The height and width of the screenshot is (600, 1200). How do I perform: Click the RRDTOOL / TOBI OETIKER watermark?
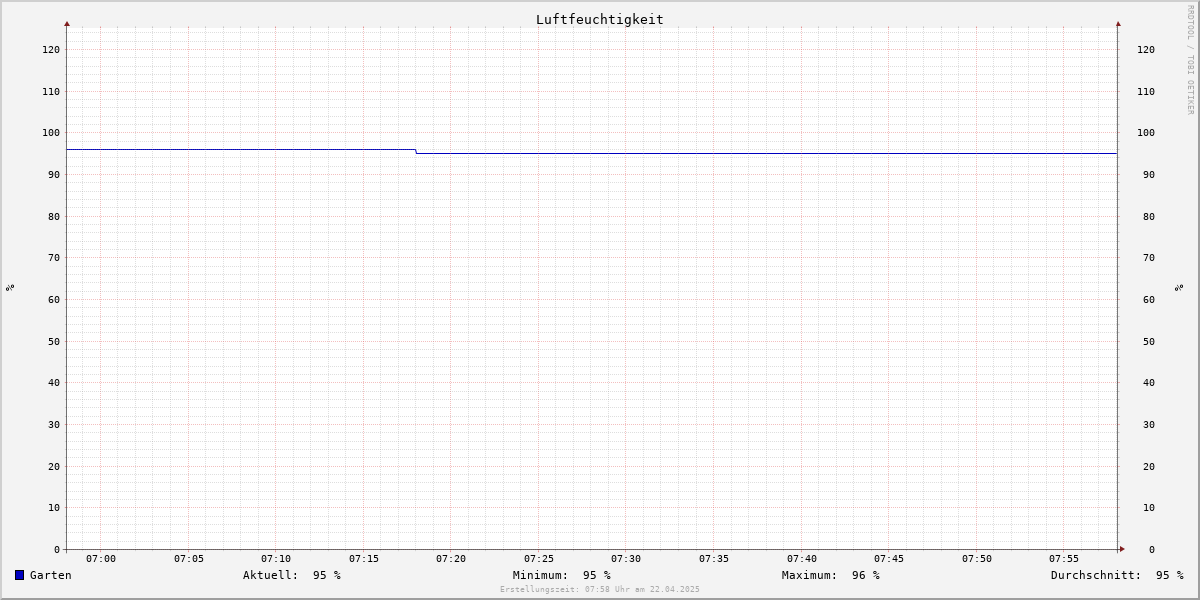[1190, 59]
